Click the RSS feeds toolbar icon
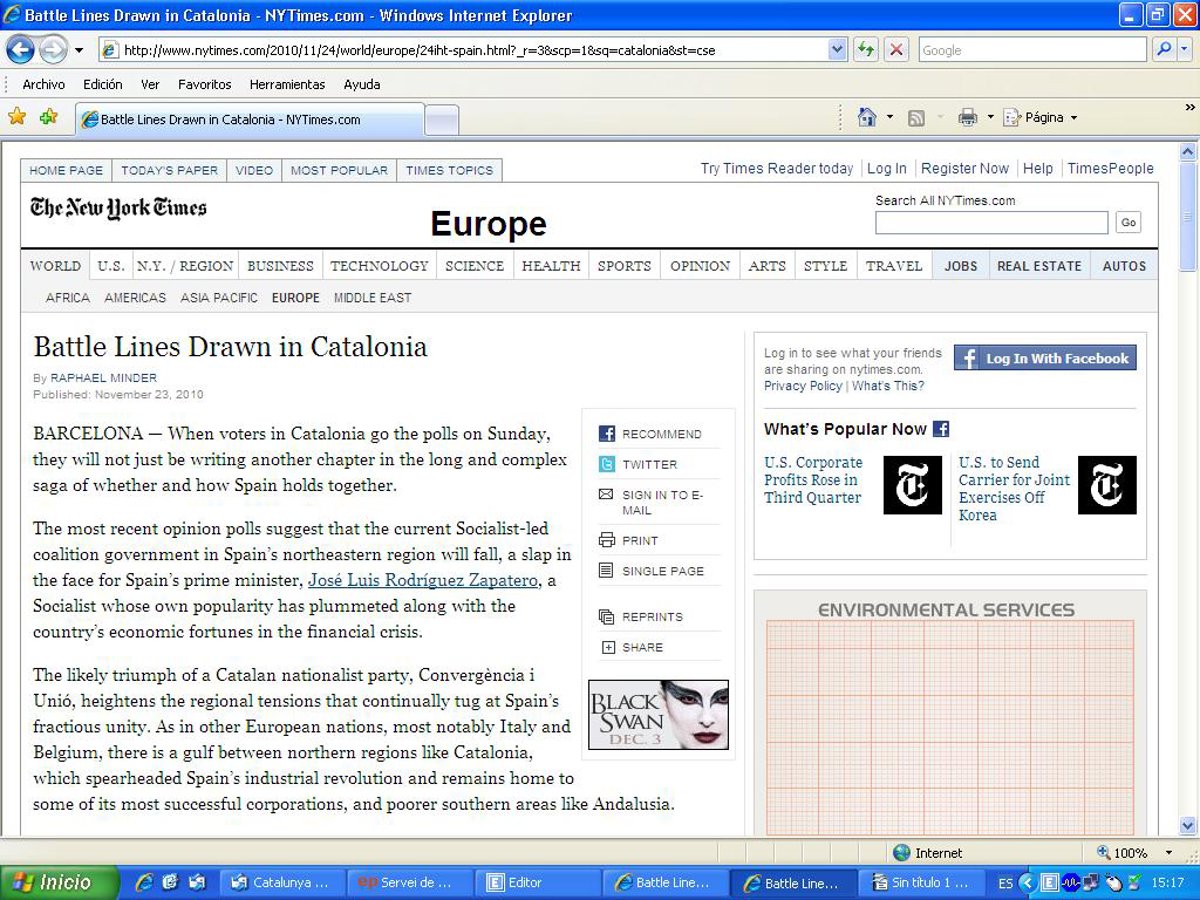Viewport: 1200px width, 900px height. point(916,118)
